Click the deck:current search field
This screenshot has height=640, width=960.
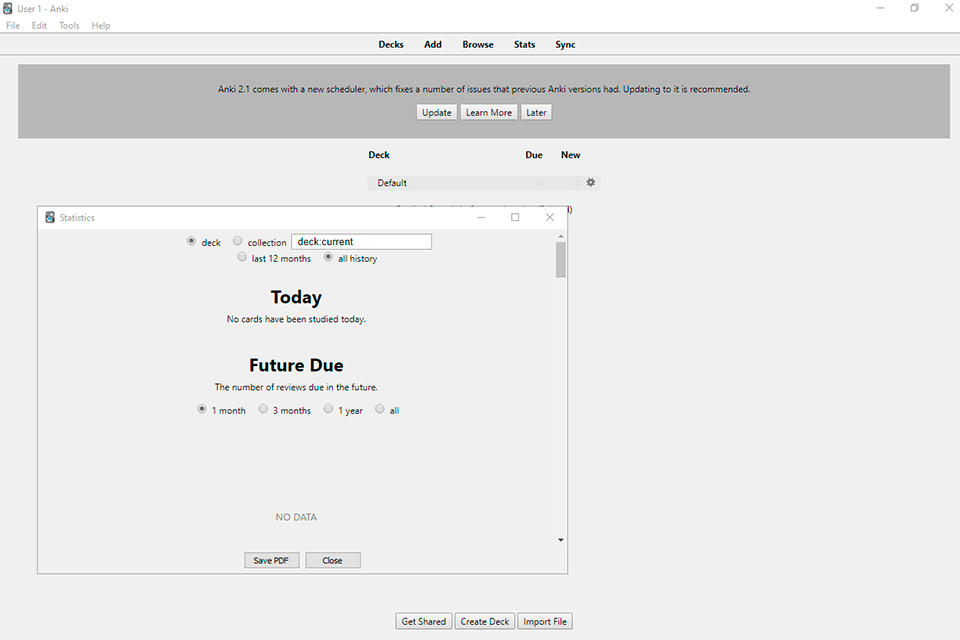tap(361, 241)
